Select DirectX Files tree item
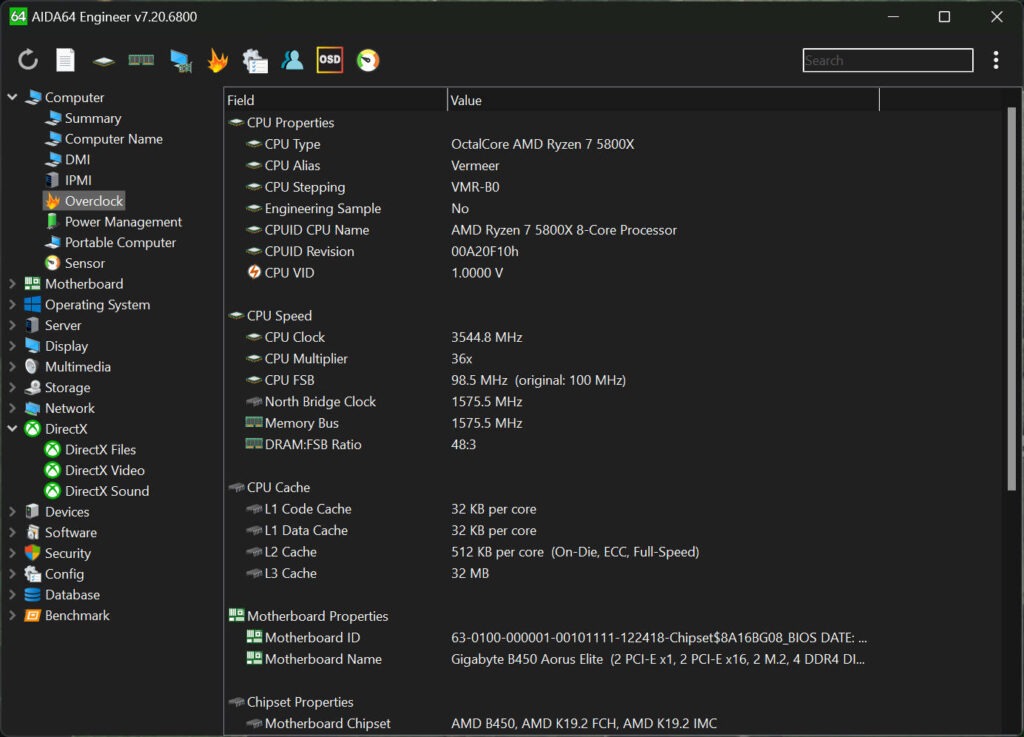The image size is (1024, 737). [89, 450]
